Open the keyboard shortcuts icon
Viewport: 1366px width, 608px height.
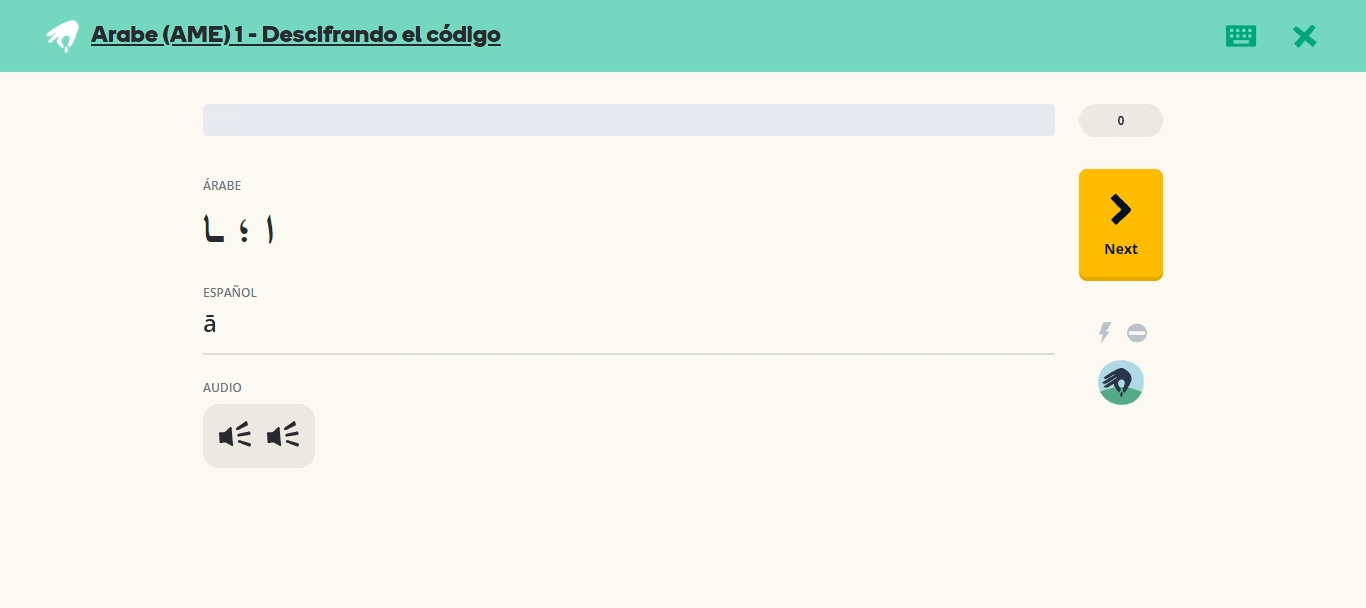point(1241,36)
